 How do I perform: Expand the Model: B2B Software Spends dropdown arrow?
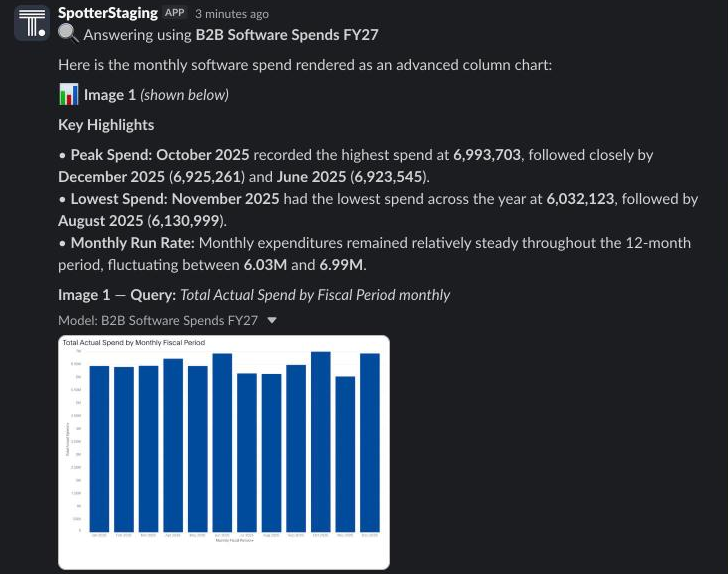[272, 320]
